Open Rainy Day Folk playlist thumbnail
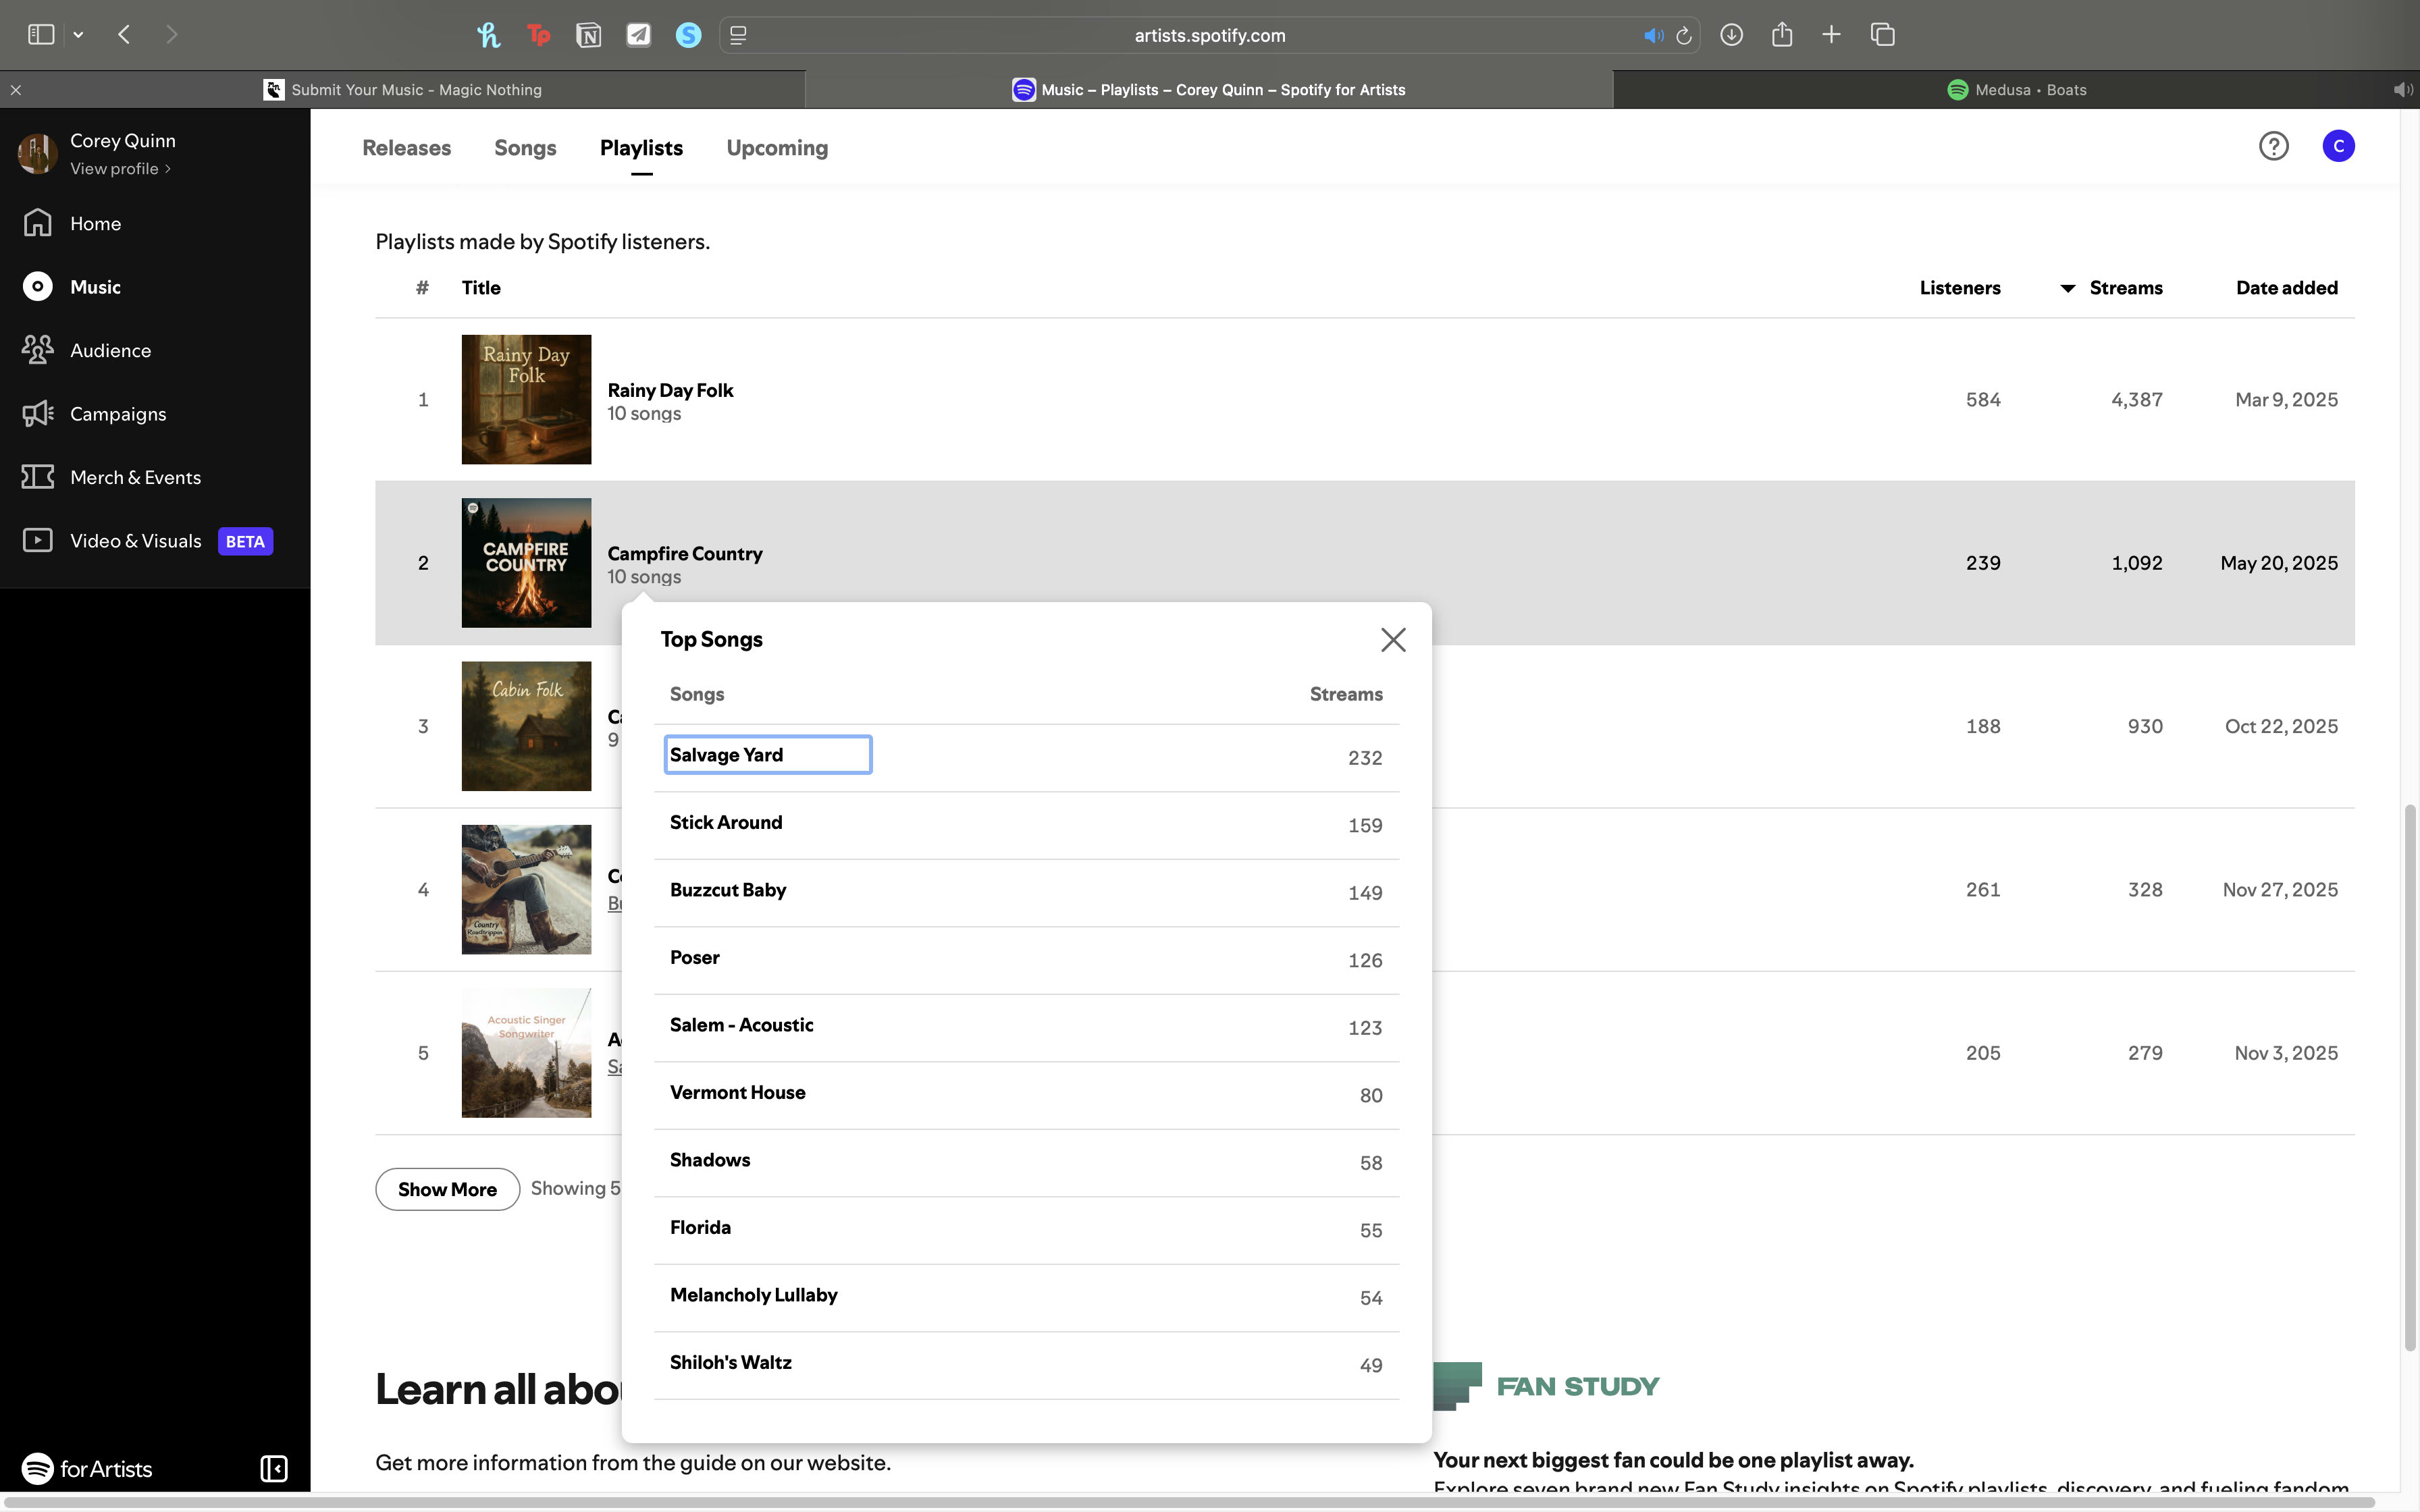The image size is (2420, 1512). pyautogui.click(x=526, y=399)
